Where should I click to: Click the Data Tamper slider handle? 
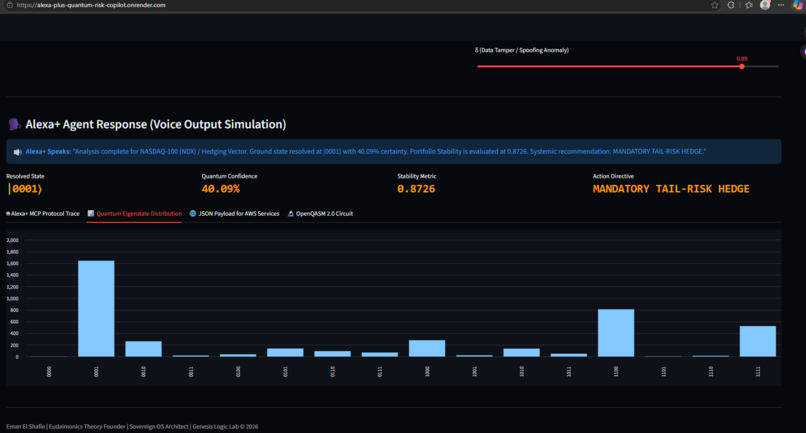pyautogui.click(x=742, y=66)
